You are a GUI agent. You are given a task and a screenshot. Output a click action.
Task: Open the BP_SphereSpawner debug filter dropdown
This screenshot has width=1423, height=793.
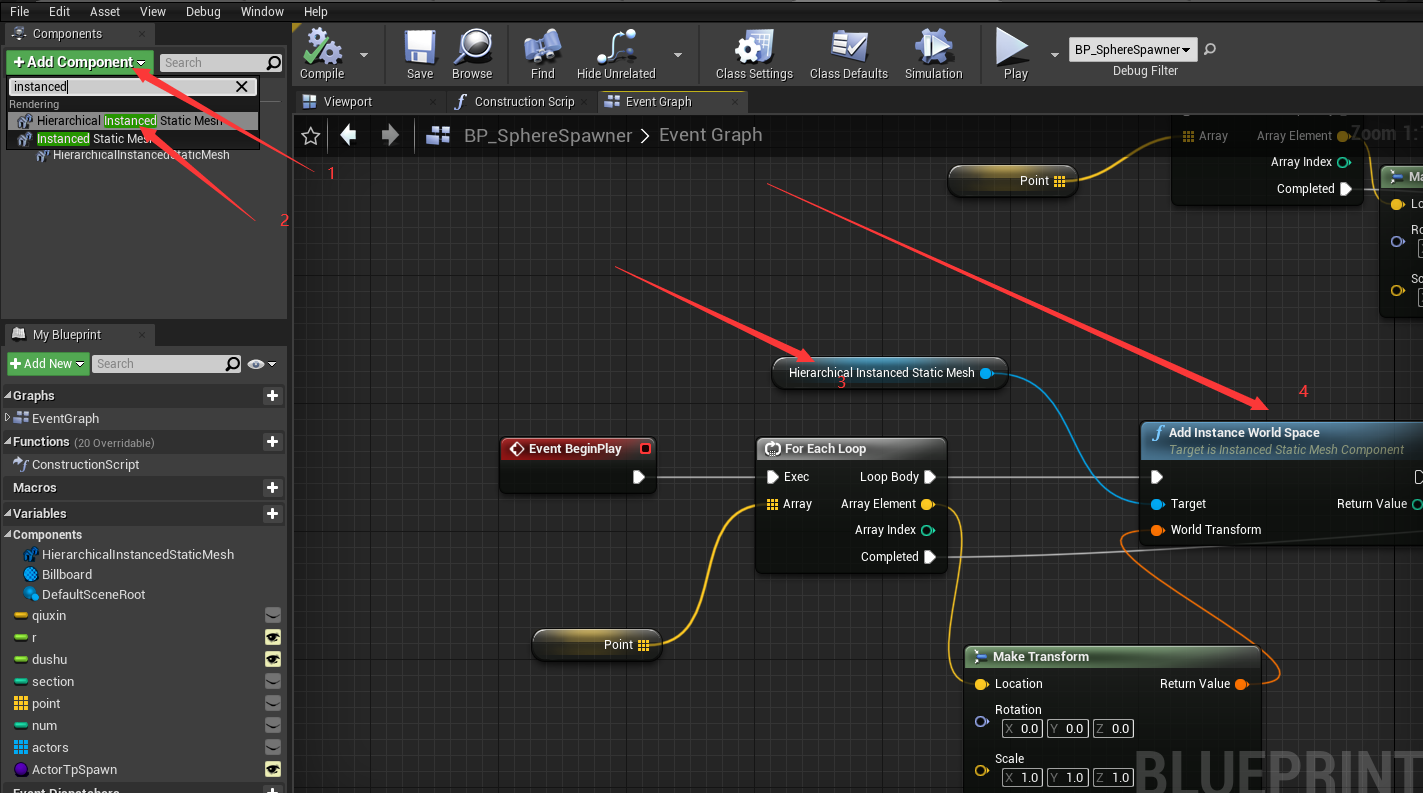(1132, 49)
